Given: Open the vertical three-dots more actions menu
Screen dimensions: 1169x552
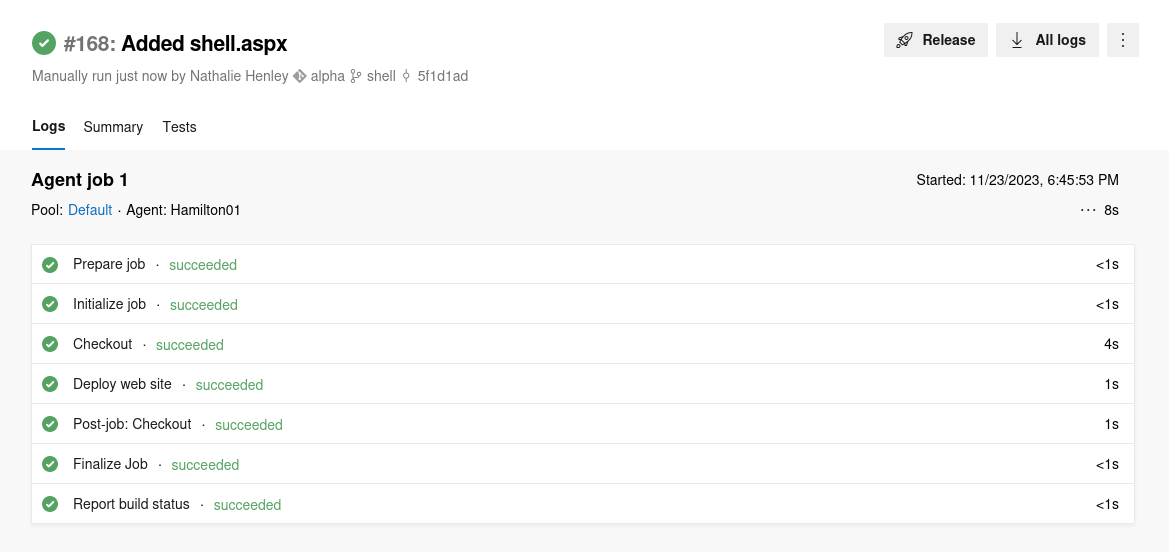Looking at the screenshot, I should pyautogui.click(x=1123, y=40).
